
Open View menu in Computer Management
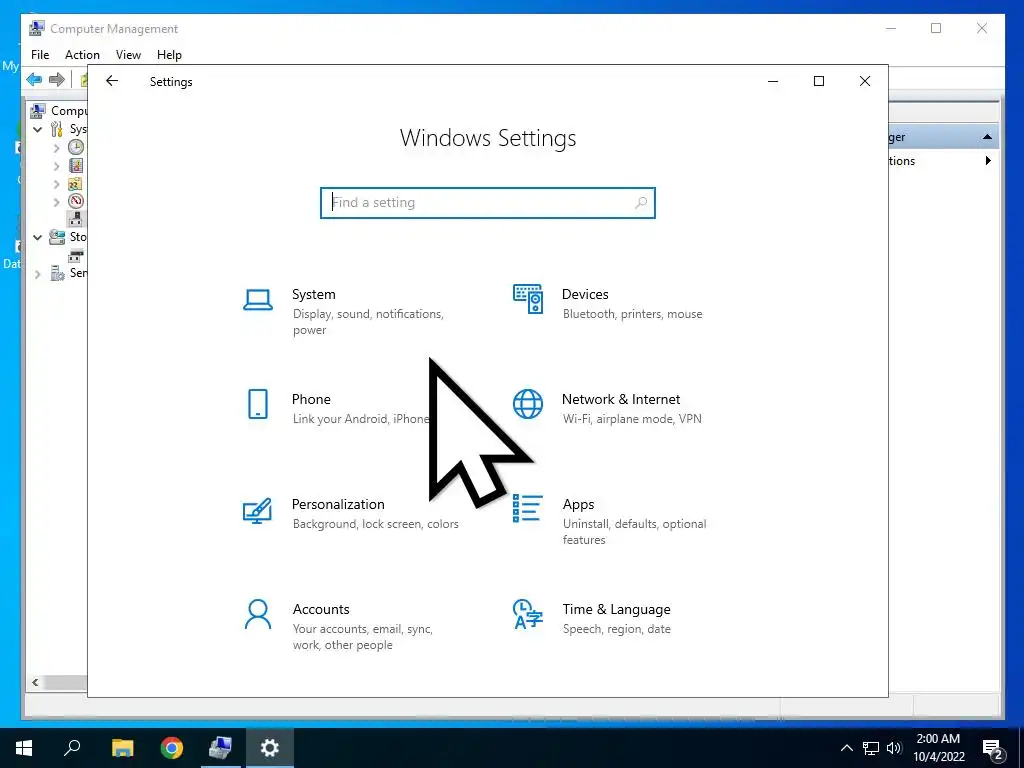click(128, 55)
